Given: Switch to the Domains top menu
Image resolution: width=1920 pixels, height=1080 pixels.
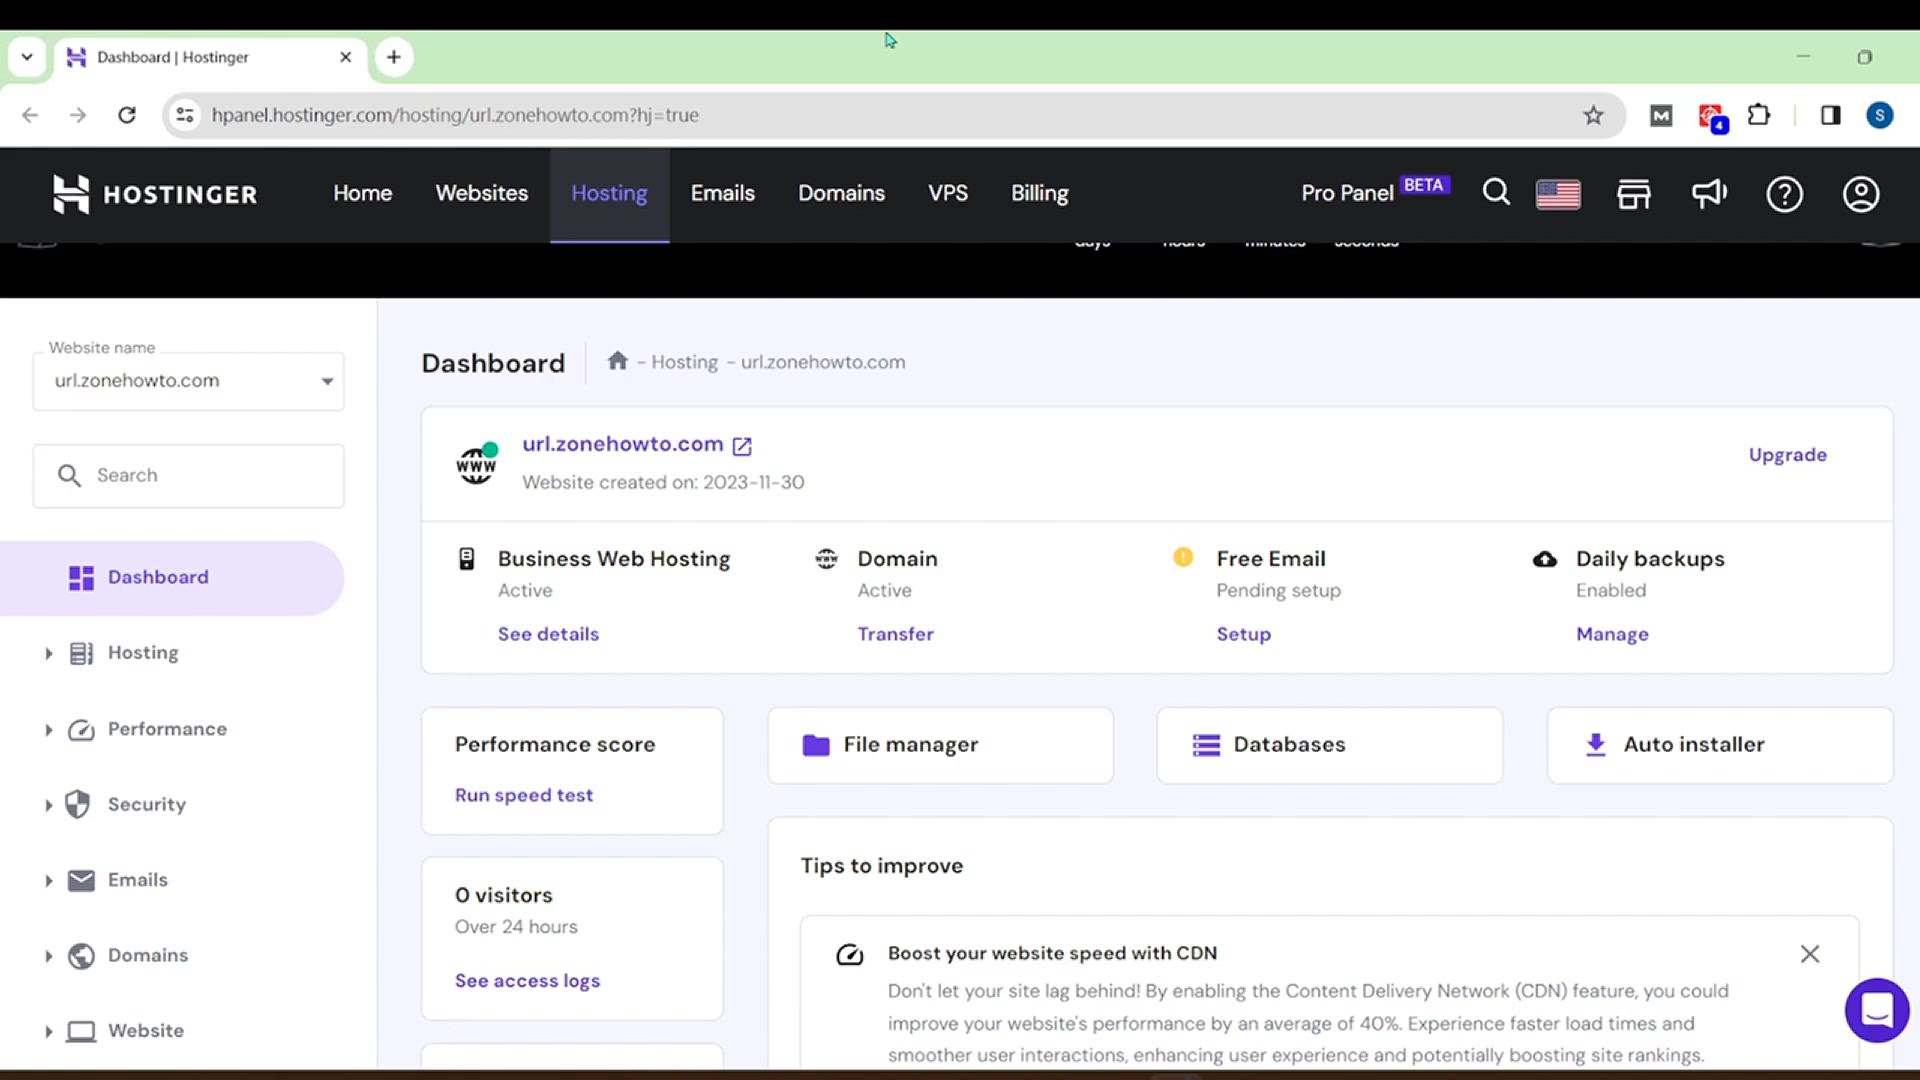Looking at the screenshot, I should (x=841, y=194).
